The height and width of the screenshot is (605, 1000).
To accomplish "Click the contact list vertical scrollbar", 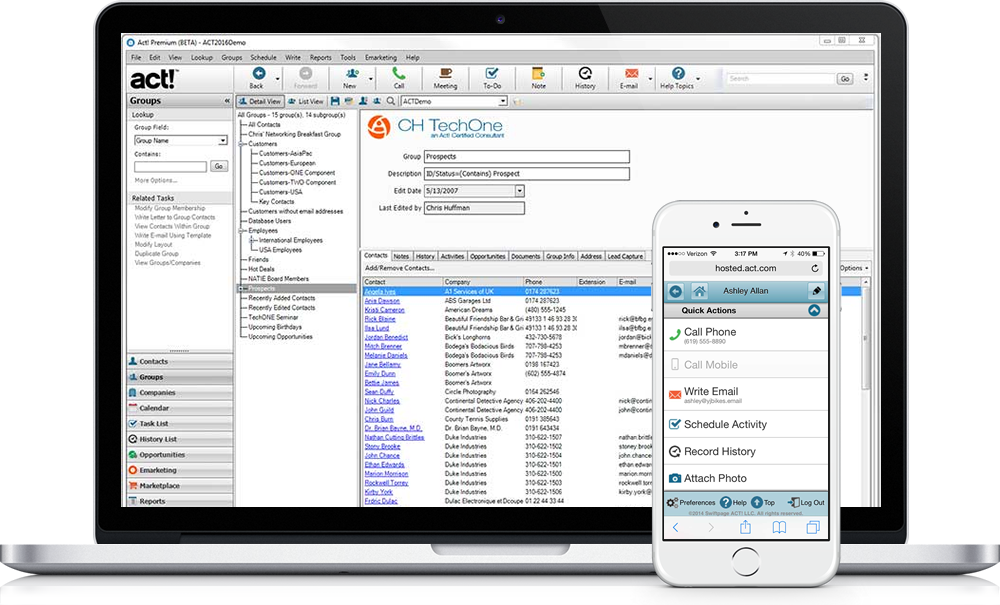I will click(865, 338).
